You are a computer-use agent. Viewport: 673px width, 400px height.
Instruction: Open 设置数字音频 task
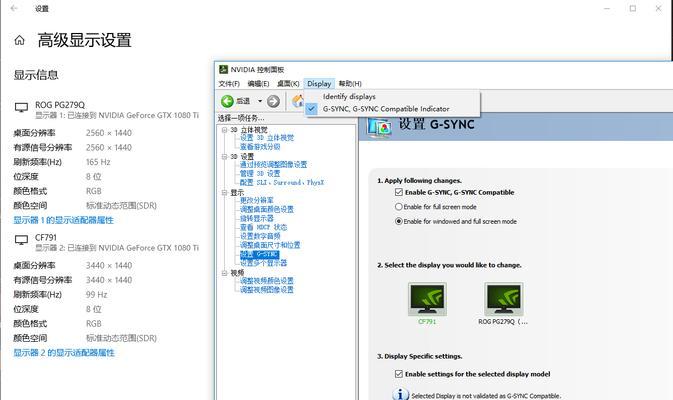tap(260, 236)
